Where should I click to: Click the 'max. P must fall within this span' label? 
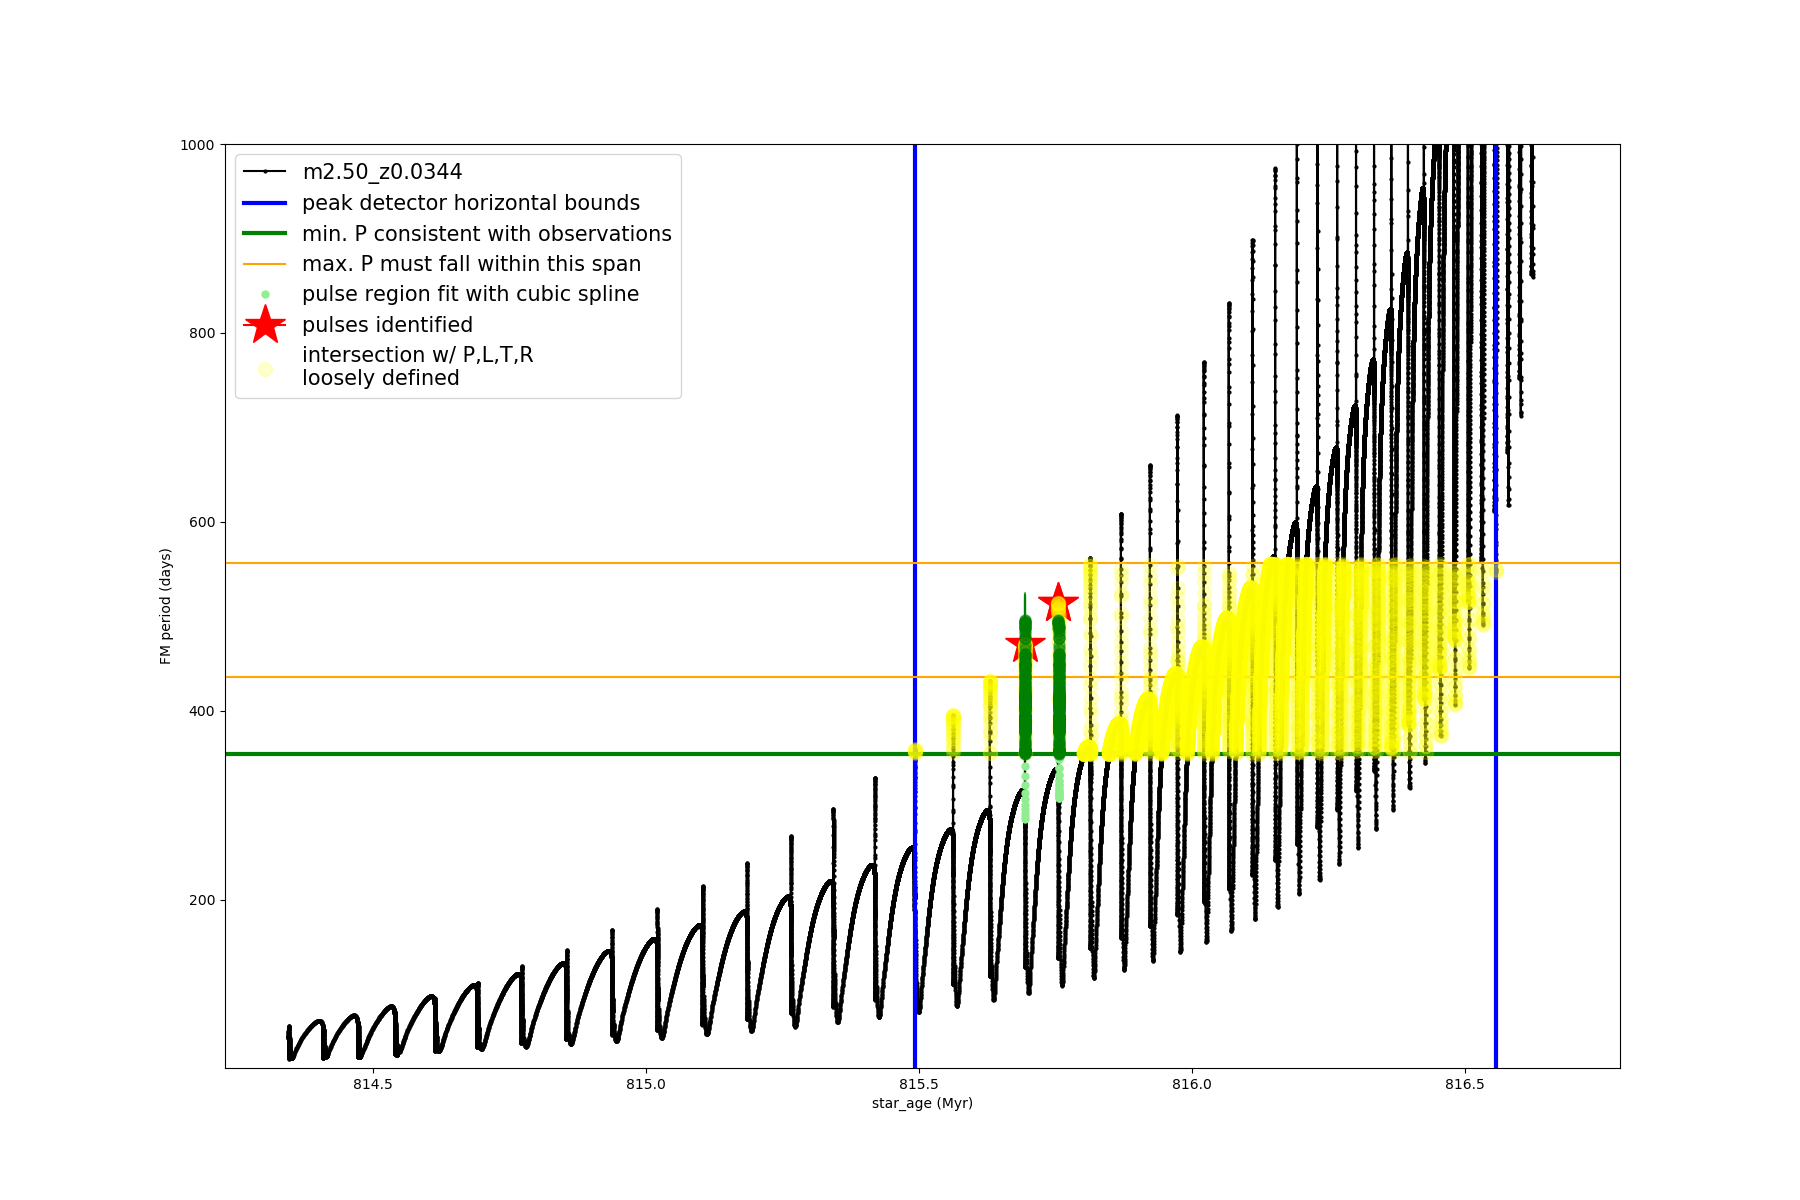pos(471,264)
